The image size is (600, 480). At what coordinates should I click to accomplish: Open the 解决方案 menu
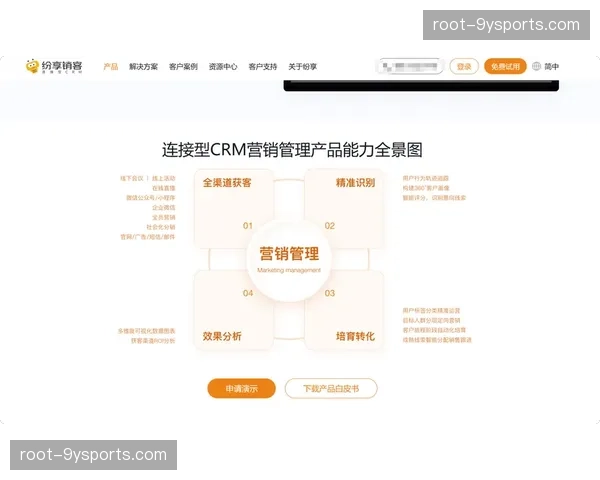click(x=143, y=67)
